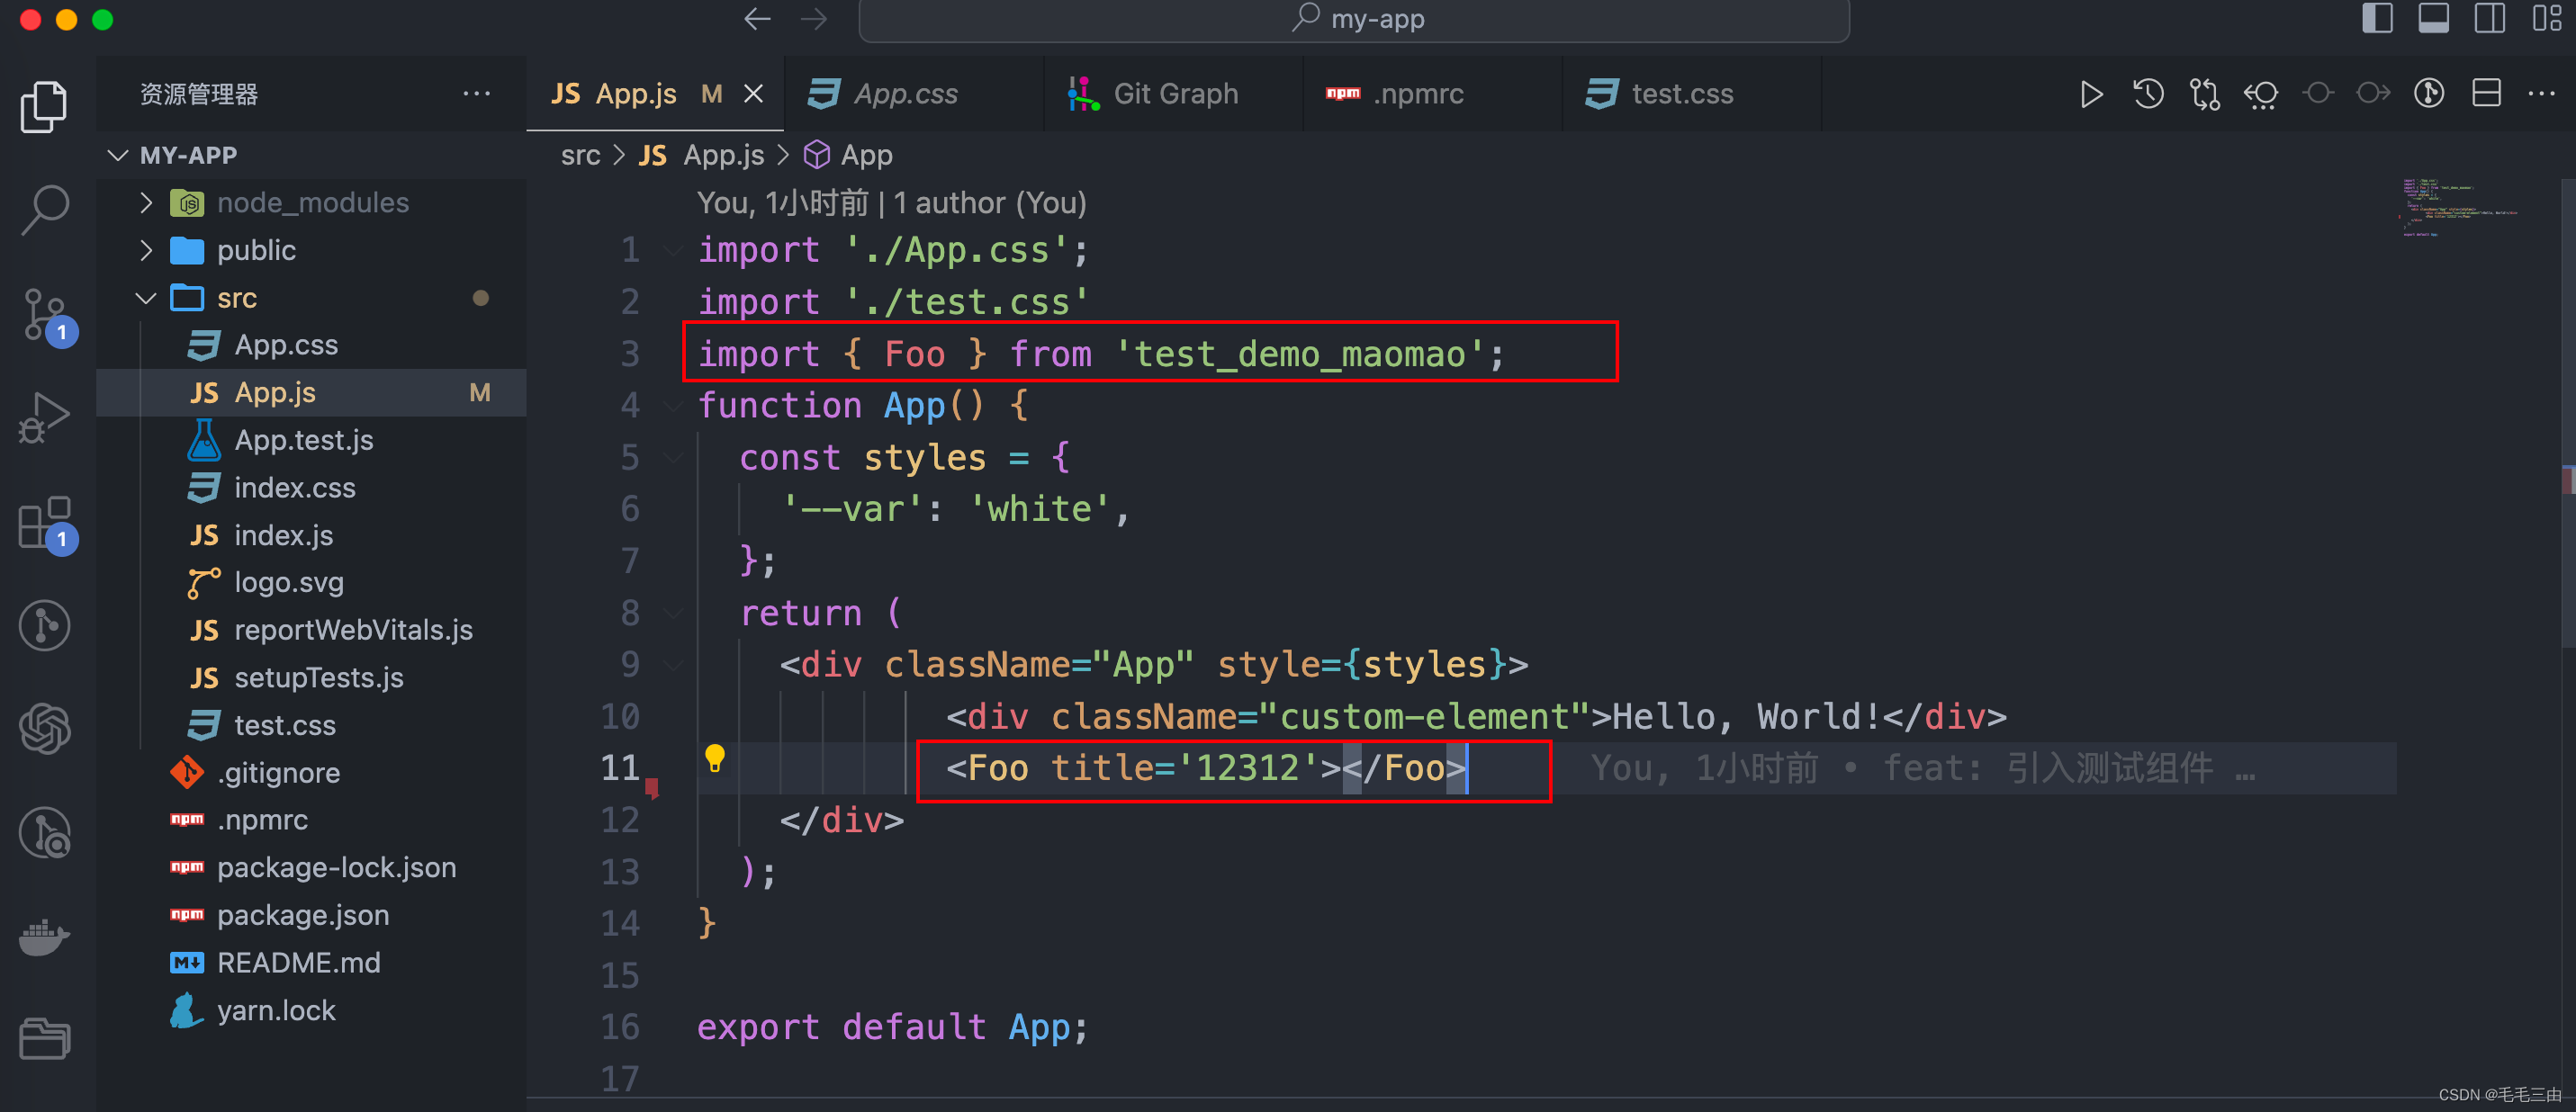Open the Search view in activity bar
This screenshot has width=2576, height=1112.
[x=44, y=210]
